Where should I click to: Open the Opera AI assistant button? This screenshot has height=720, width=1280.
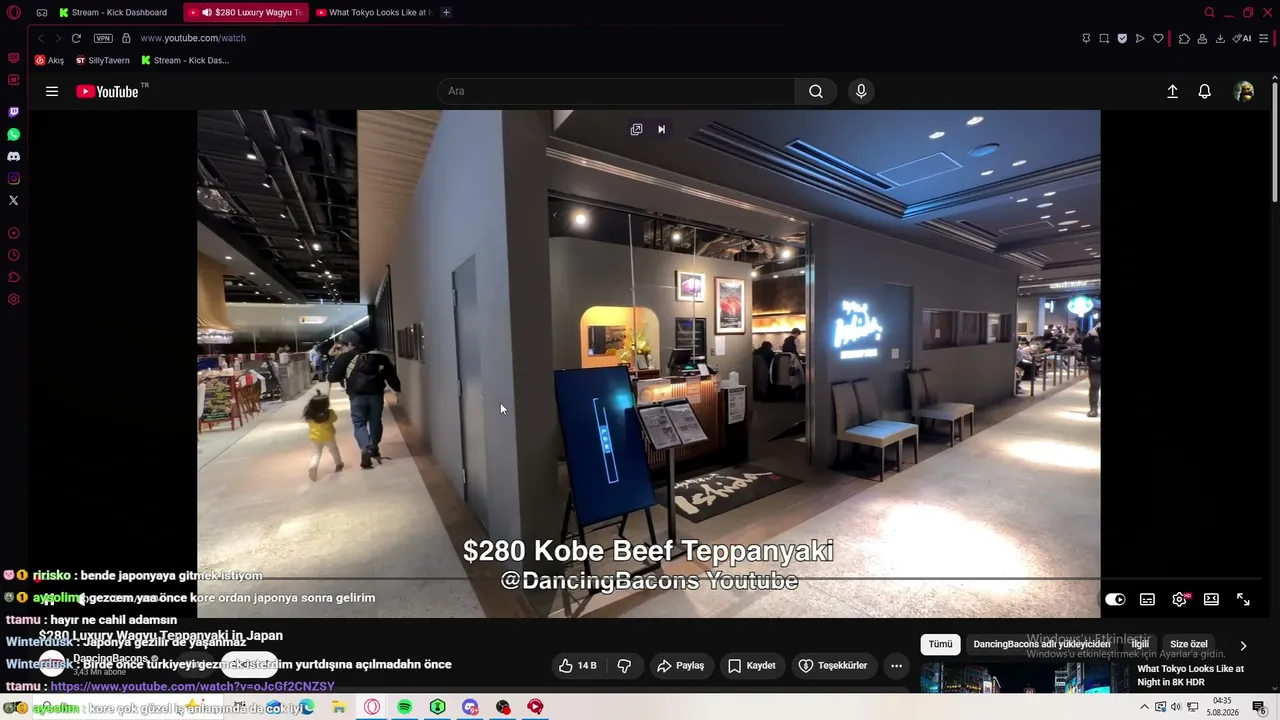1242,38
